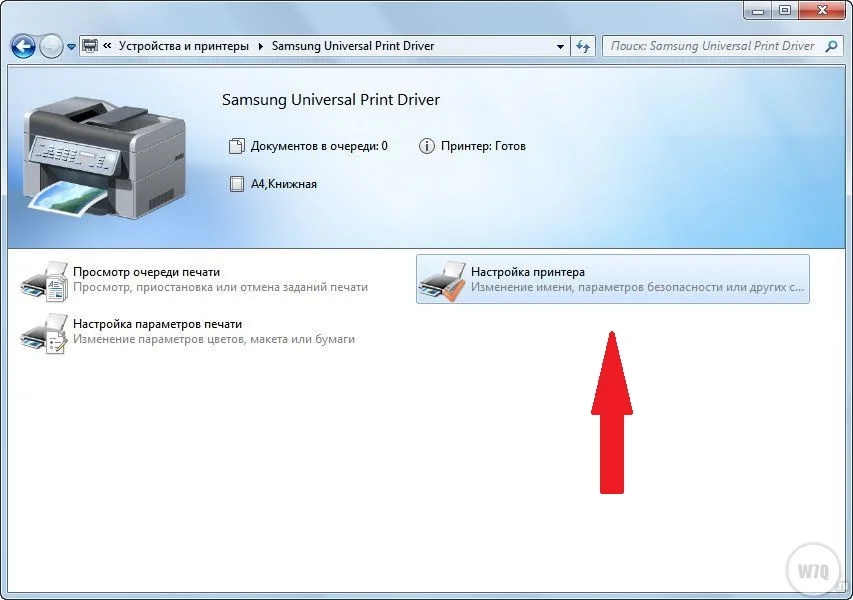Click Изменение имени, параметров безопасности description

[x=637, y=287]
